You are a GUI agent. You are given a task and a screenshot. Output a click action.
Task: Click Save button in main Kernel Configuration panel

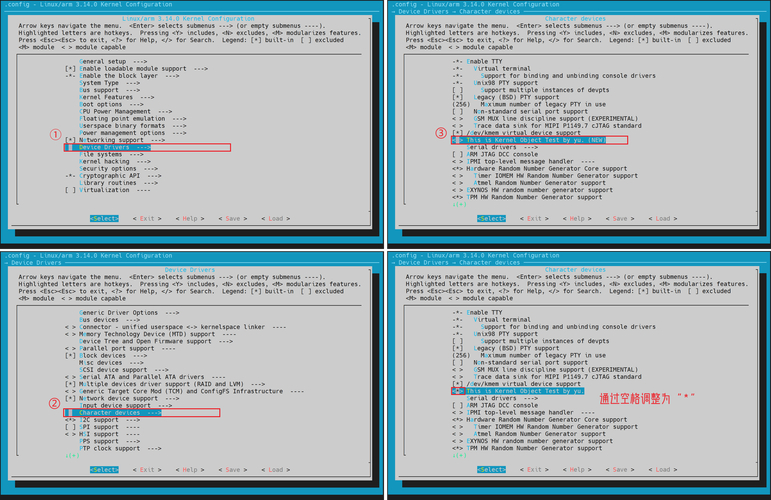(x=233, y=219)
